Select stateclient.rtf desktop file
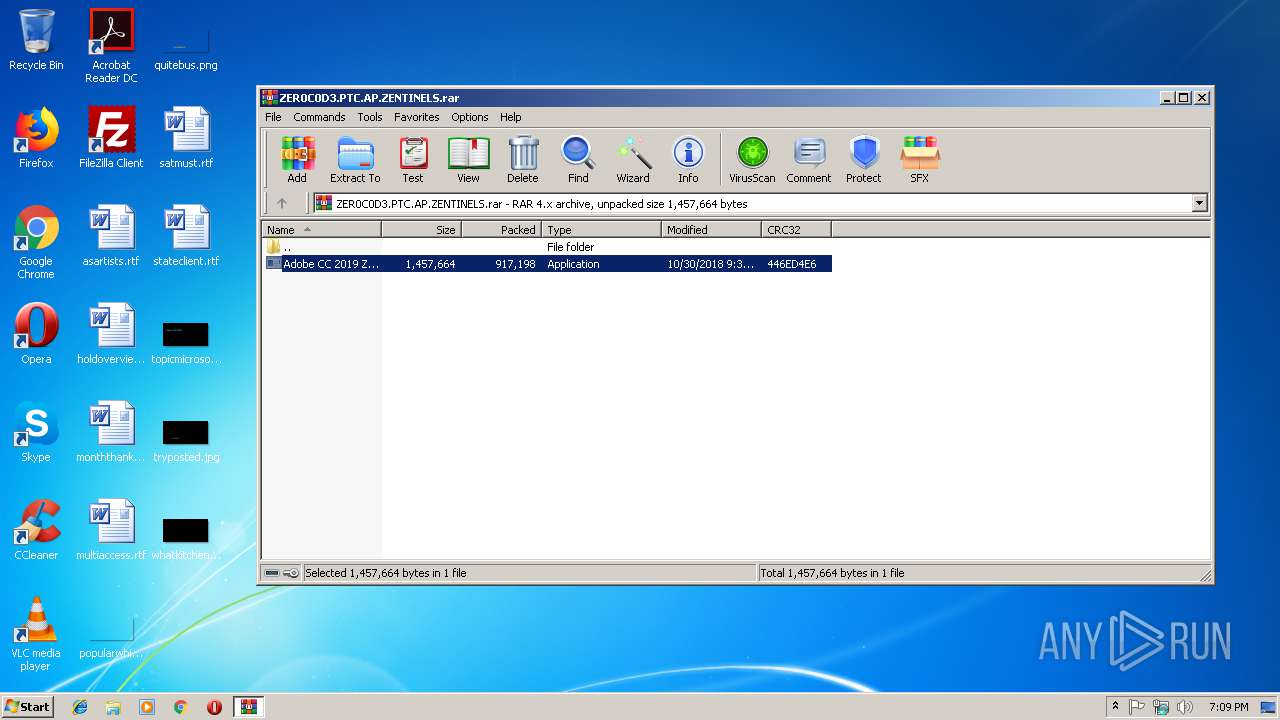The height and width of the screenshot is (720, 1280). [186, 236]
